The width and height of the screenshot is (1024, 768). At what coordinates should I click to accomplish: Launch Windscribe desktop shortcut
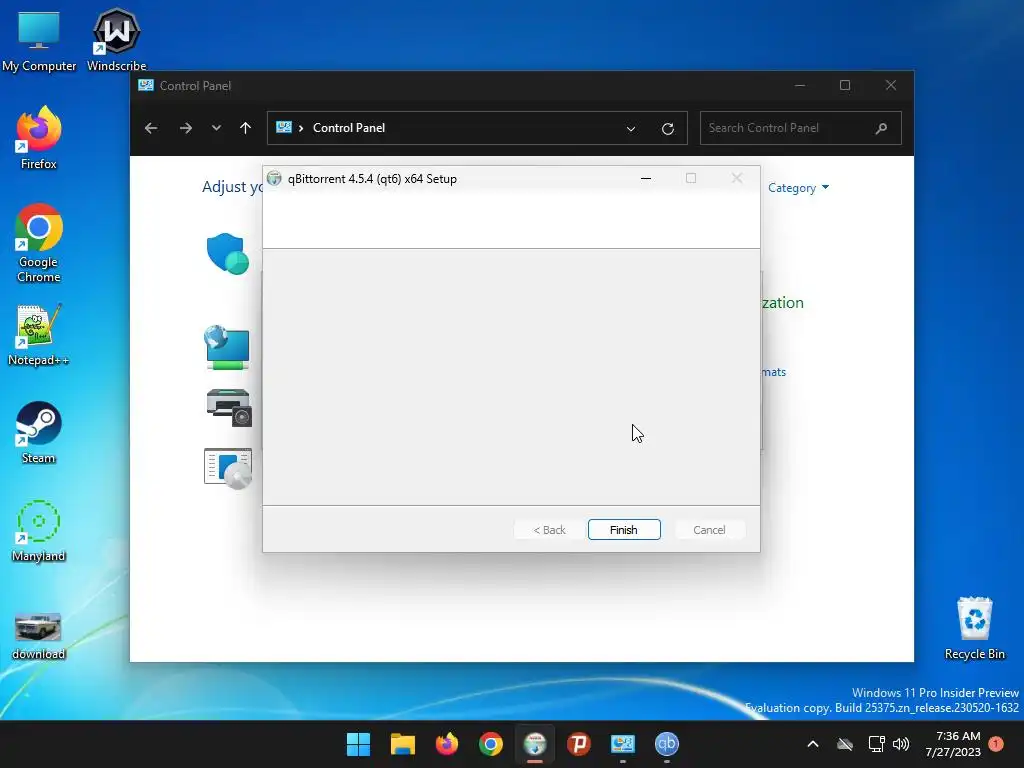[x=116, y=40]
